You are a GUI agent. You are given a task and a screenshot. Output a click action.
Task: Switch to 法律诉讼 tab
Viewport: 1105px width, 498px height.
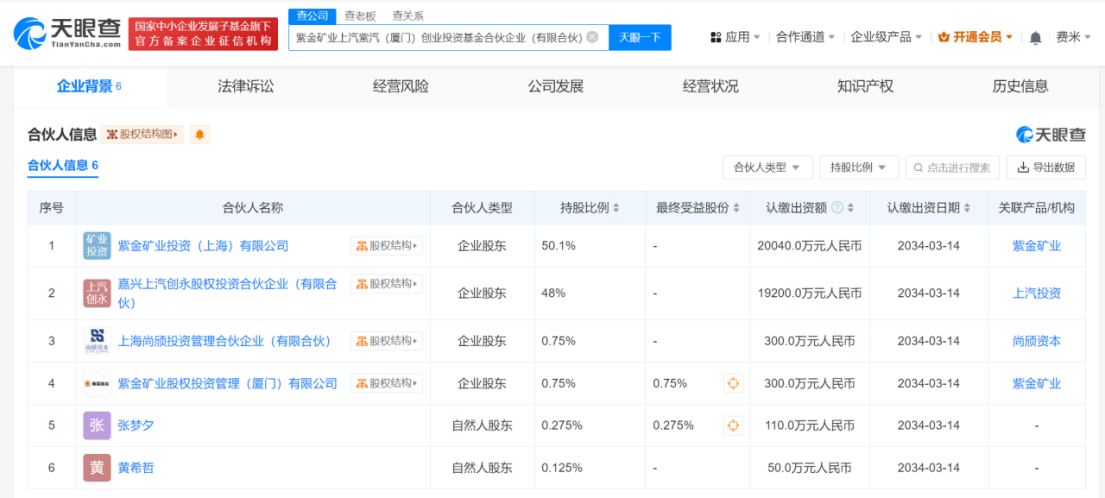245,87
